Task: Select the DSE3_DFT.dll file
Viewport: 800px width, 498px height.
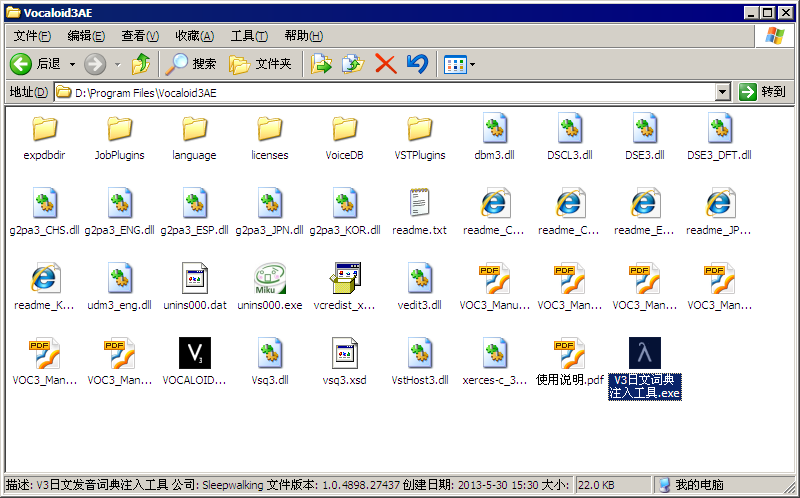Action: click(x=719, y=137)
